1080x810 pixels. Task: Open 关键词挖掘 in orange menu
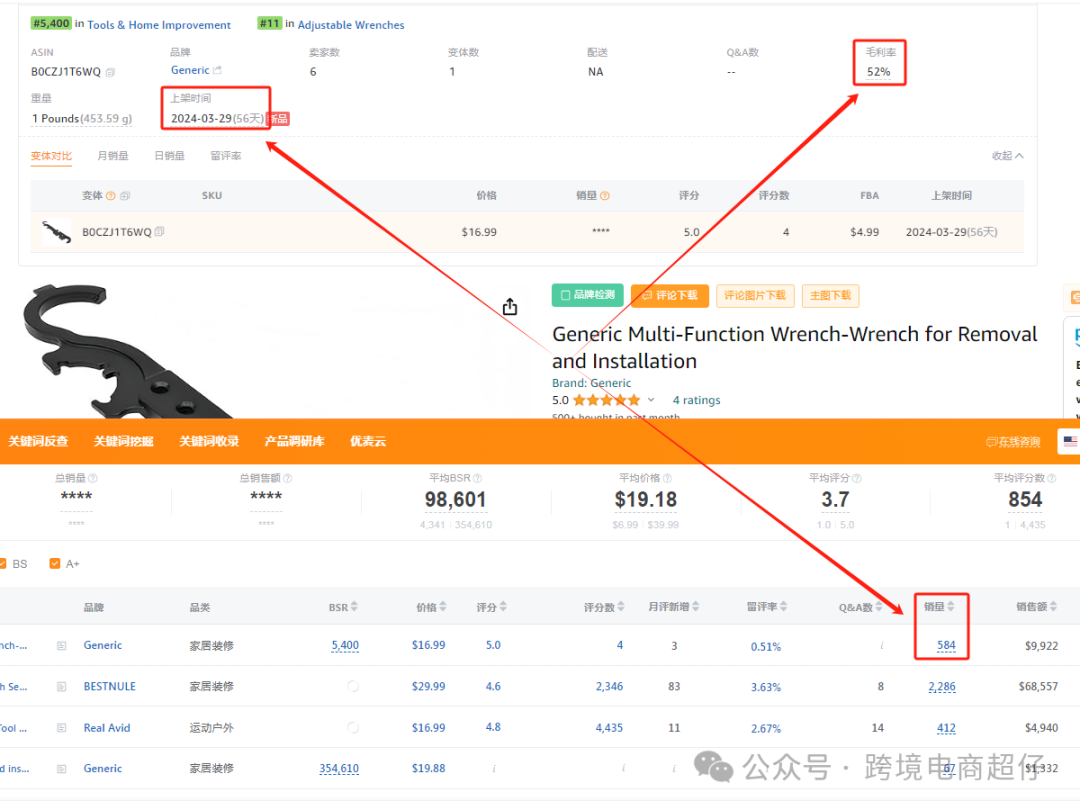[123, 442]
